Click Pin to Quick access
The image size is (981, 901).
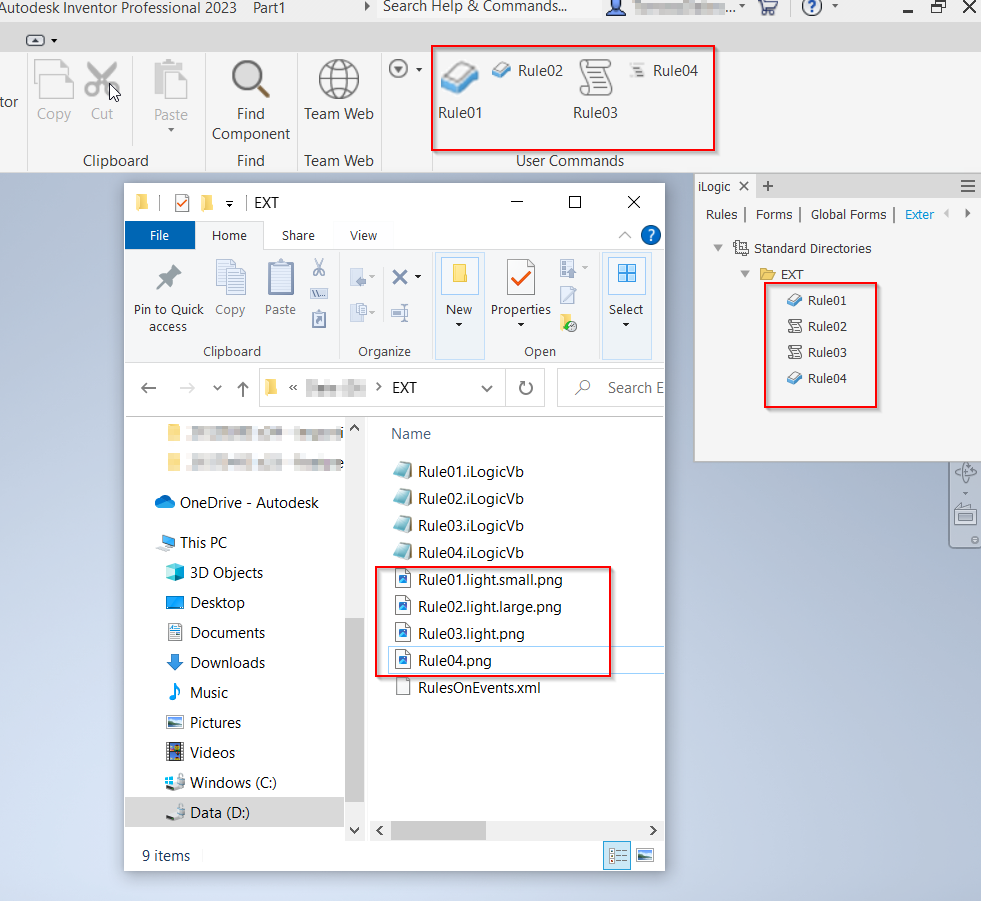(167, 290)
